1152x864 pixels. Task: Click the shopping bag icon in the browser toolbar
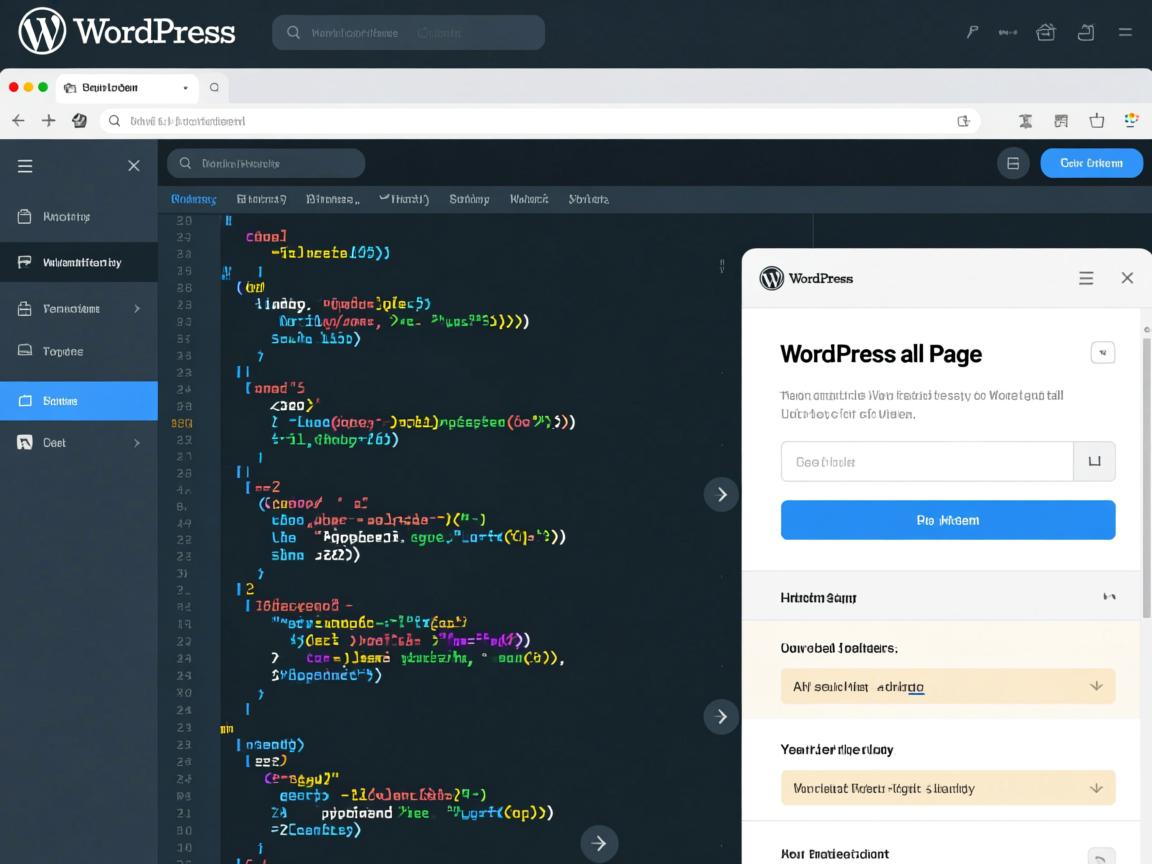1097,121
